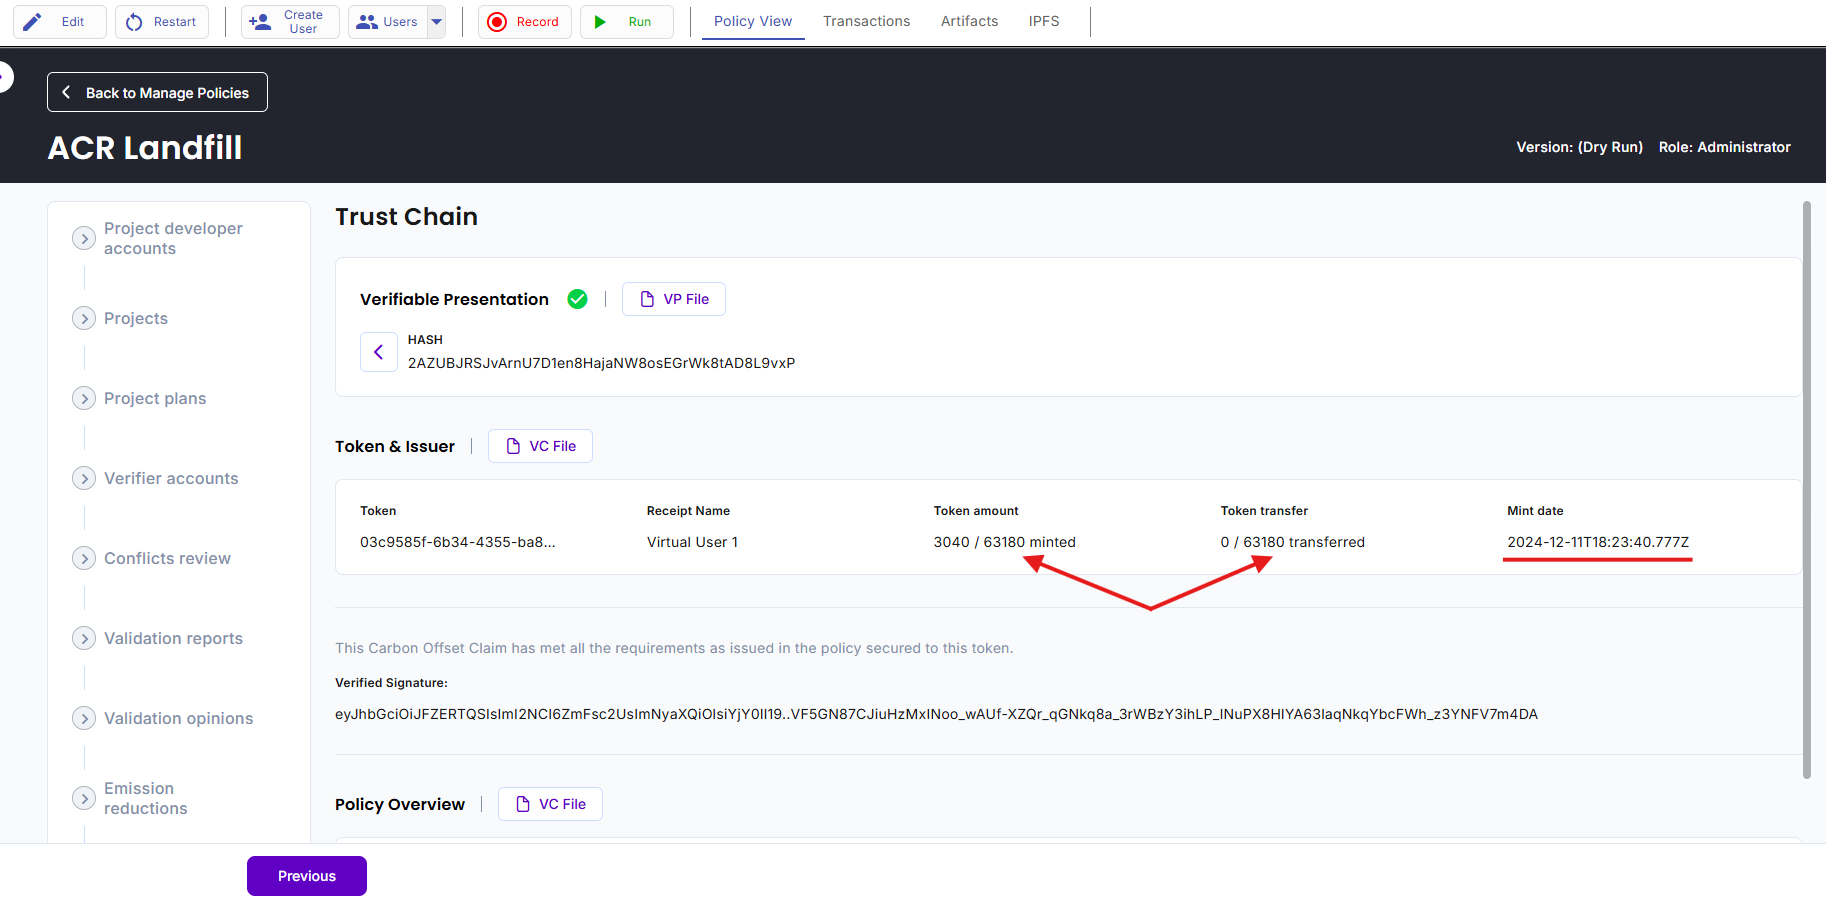Image resolution: width=1826 pixels, height=904 pixels.
Task: Expand the Verifier accounts step
Action: (84, 478)
